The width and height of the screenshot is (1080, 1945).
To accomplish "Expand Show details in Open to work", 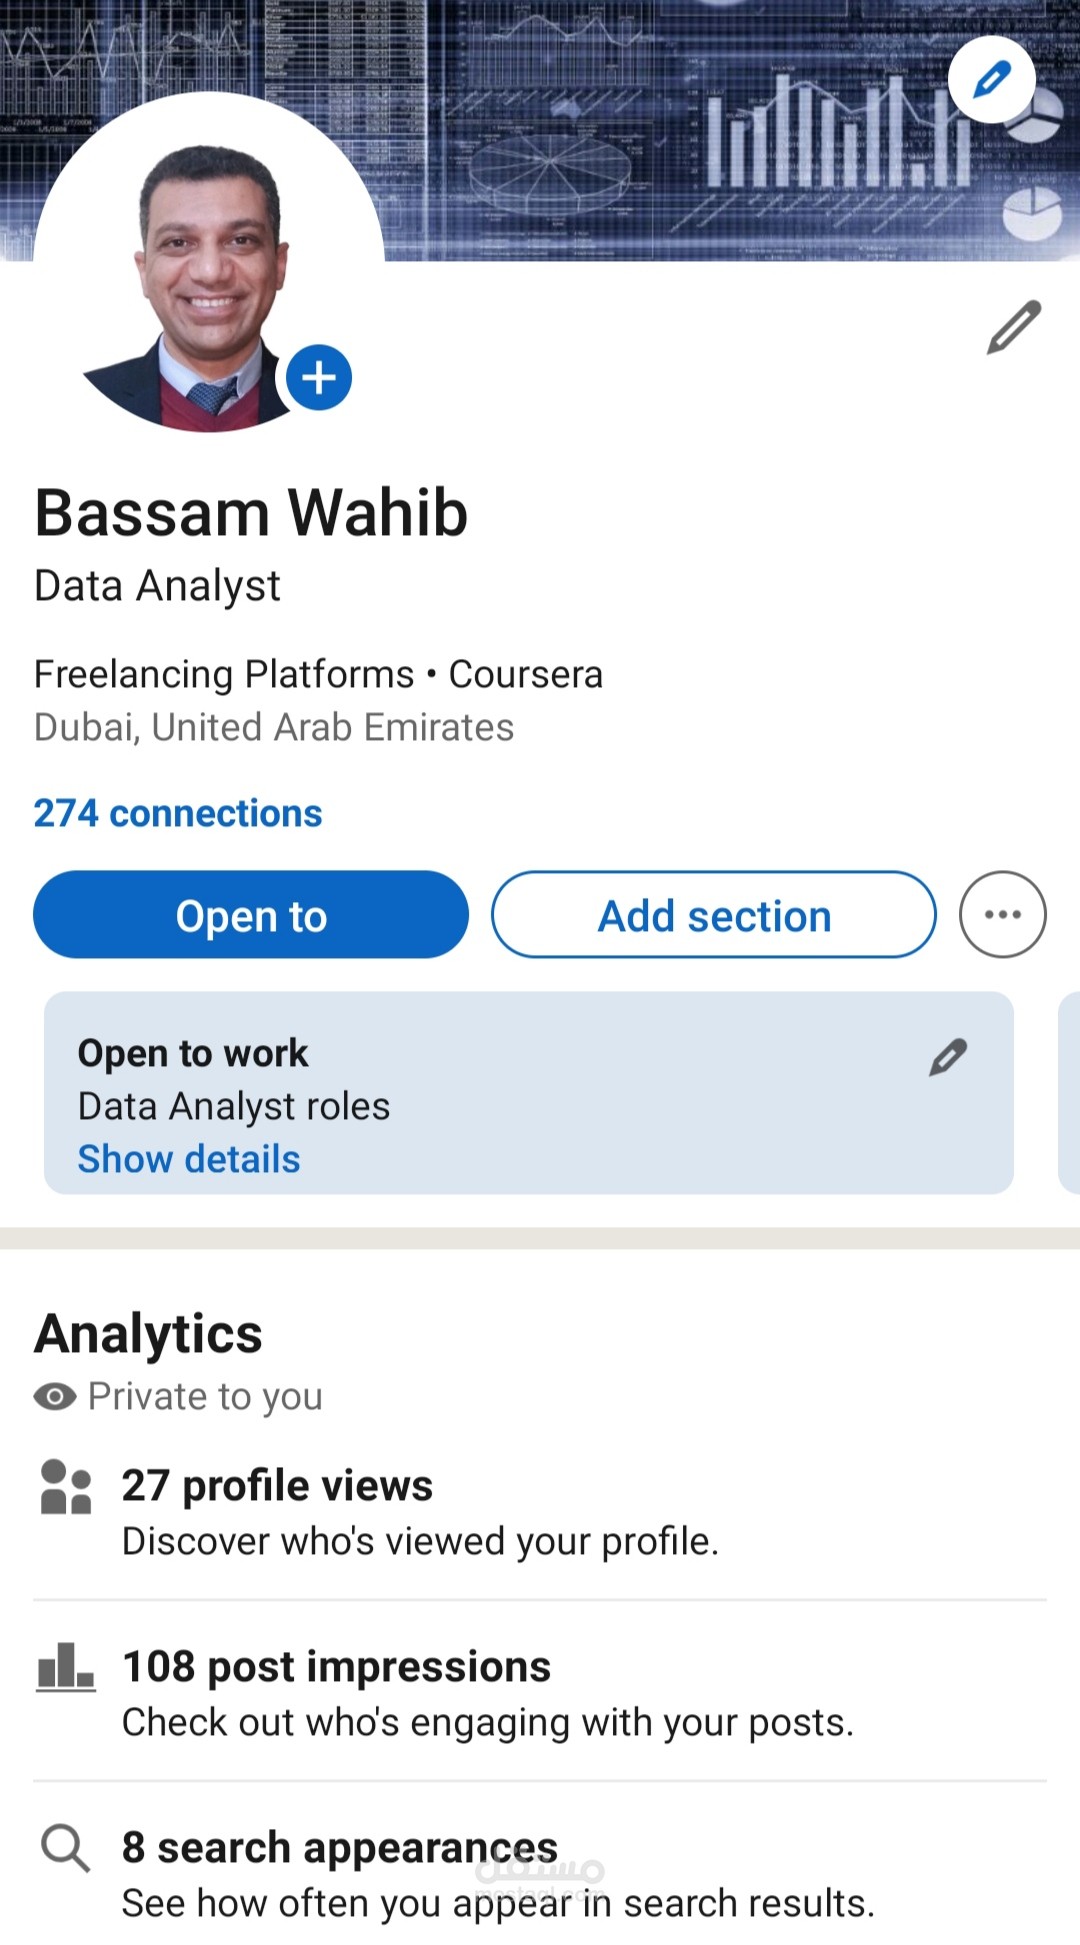I will [189, 1159].
